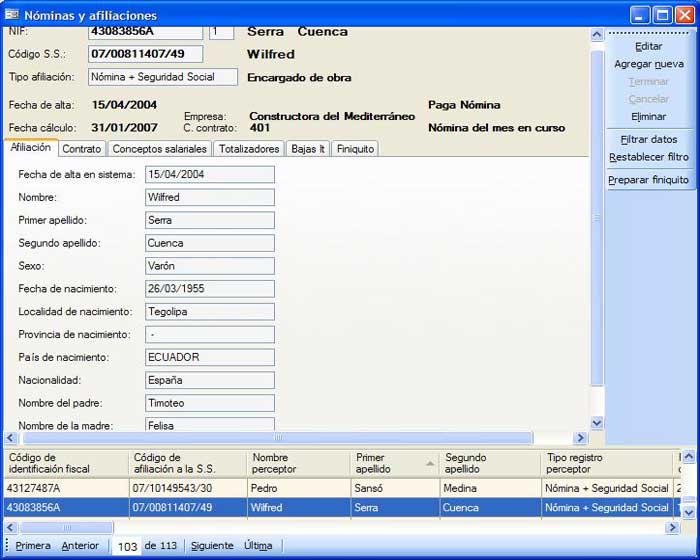Click Agregar nueva to add a record
Image resolution: width=700 pixels, height=560 pixels.
(x=648, y=64)
